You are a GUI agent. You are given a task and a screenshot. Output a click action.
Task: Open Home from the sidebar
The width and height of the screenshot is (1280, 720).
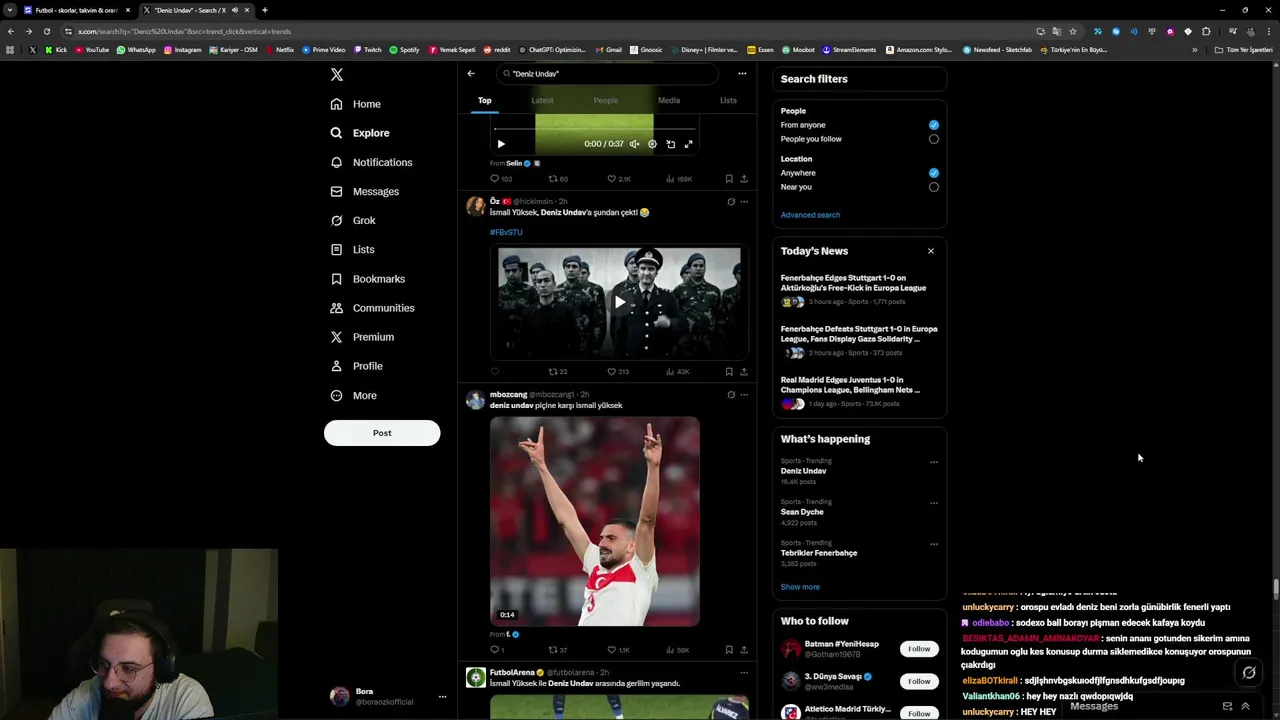pyautogui.click(x=356, y=104)
